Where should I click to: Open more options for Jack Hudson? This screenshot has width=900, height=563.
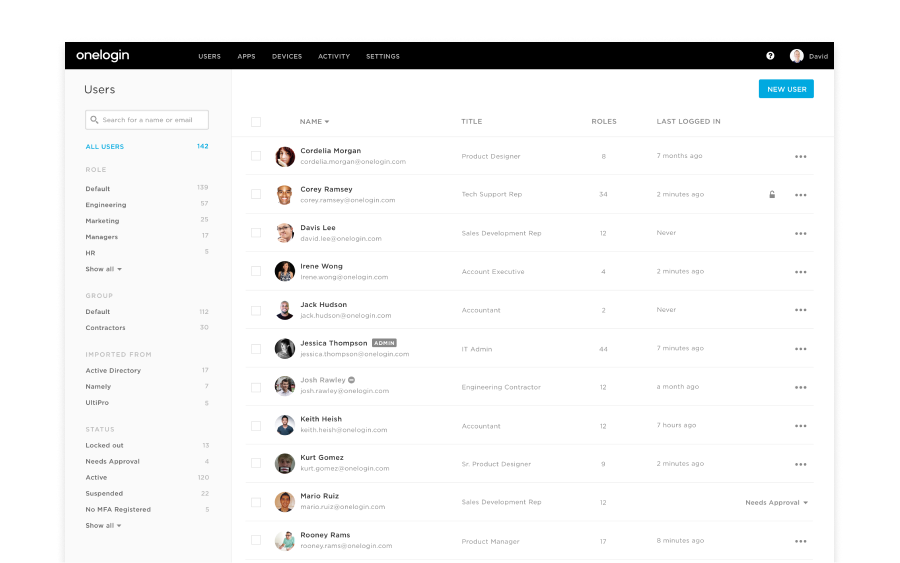(x=801, y=310)
